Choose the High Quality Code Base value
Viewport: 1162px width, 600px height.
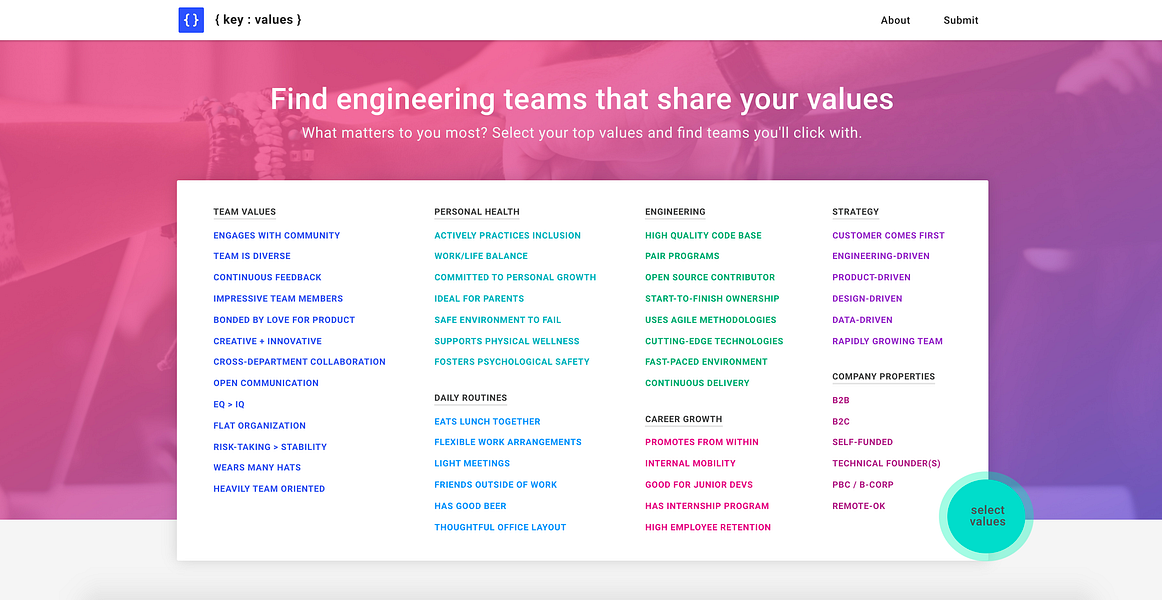coord(706,235)
